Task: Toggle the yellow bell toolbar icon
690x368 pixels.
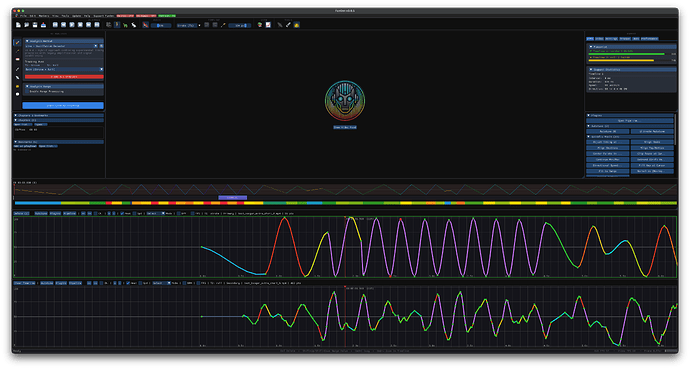Action: point(297,25)
